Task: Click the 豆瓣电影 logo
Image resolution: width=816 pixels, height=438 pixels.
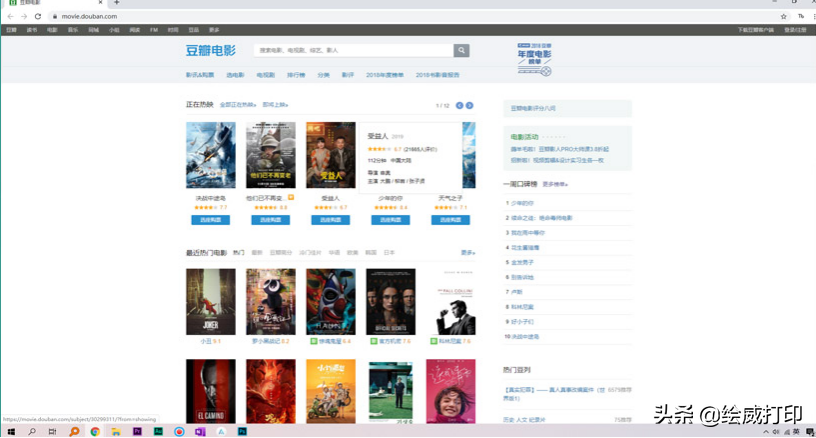Action: [x=211, y=50]
